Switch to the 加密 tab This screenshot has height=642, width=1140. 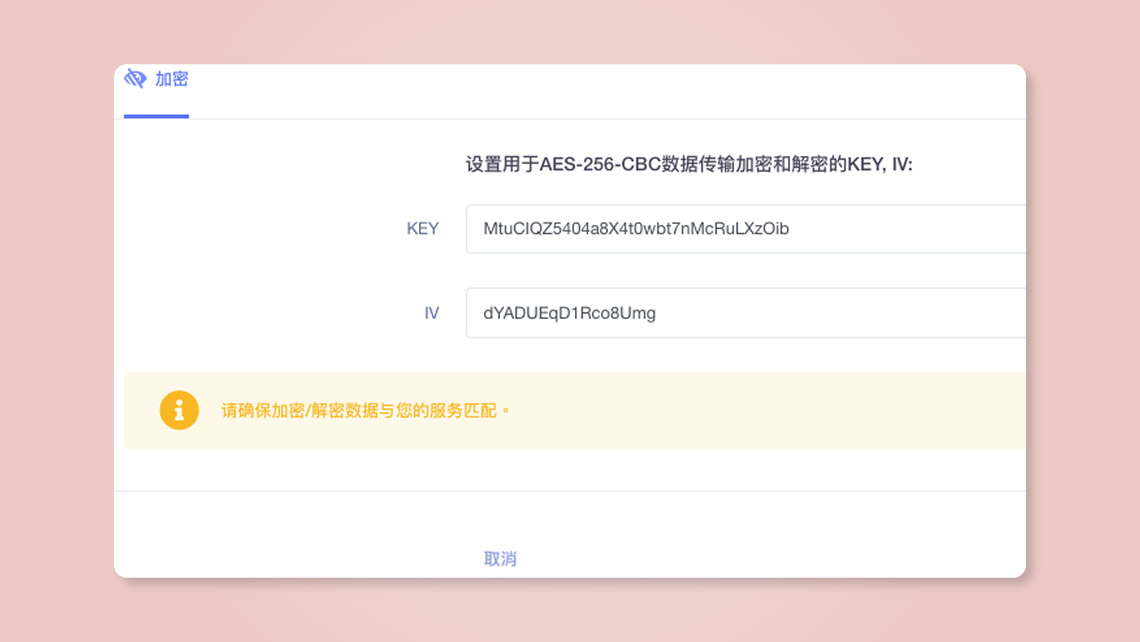click(x=171, y=79)
